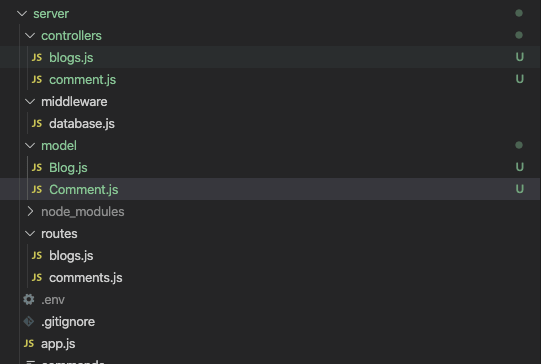
Task: Collapse the middleware folder chevron
Action: click(30, 101)
